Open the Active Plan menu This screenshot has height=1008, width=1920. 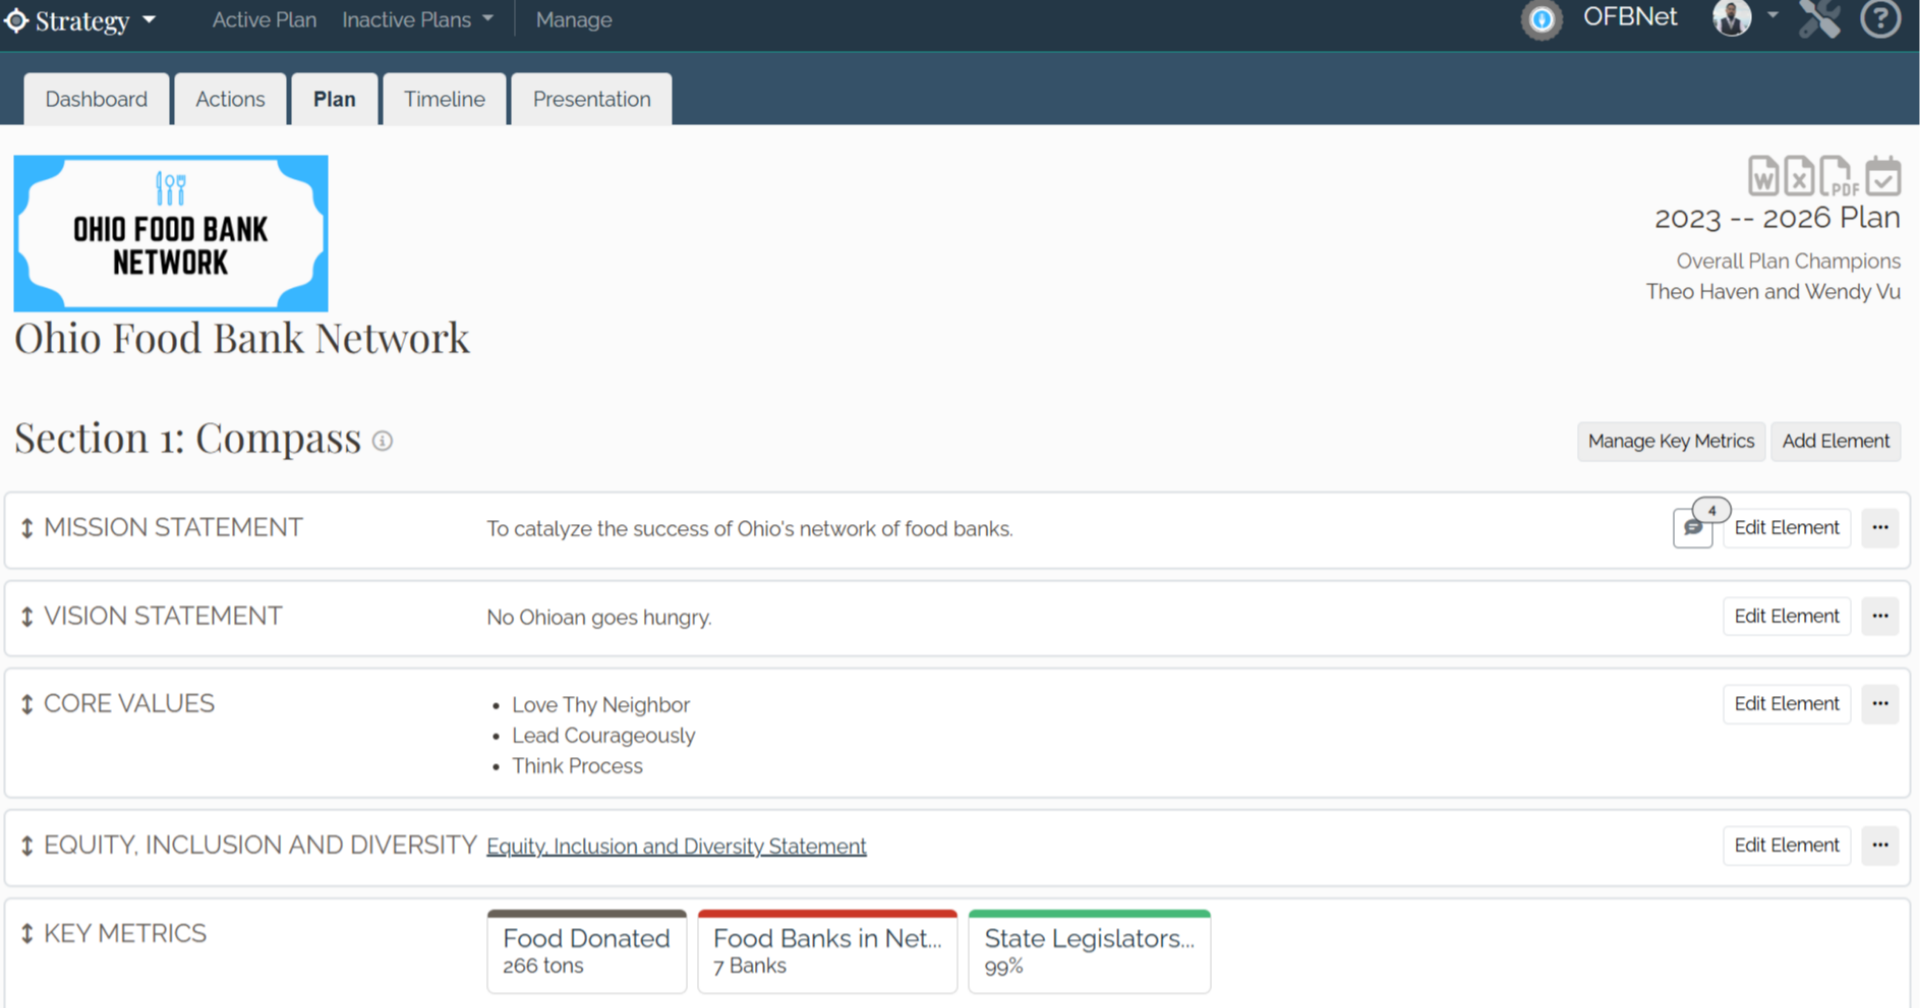264,20
